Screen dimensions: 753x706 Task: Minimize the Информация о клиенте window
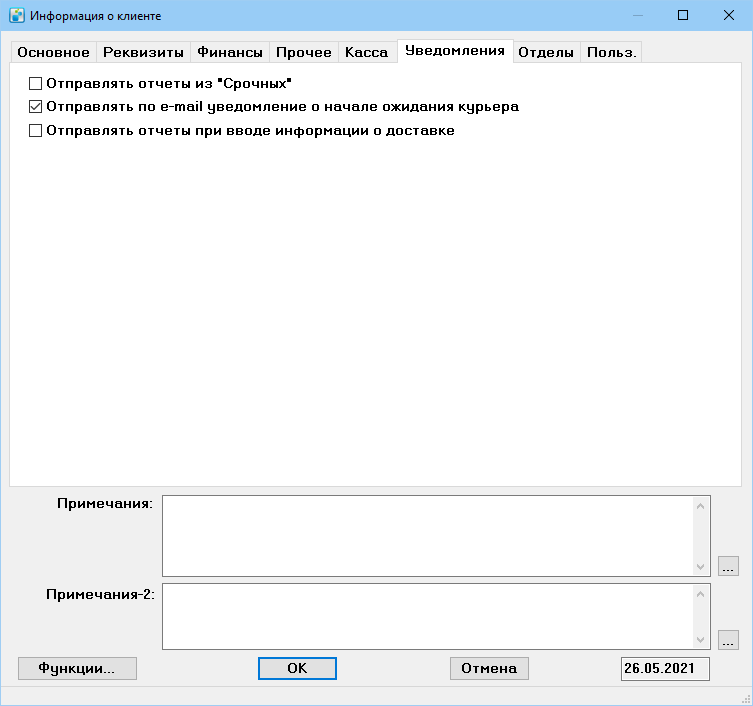coord(638,15)
